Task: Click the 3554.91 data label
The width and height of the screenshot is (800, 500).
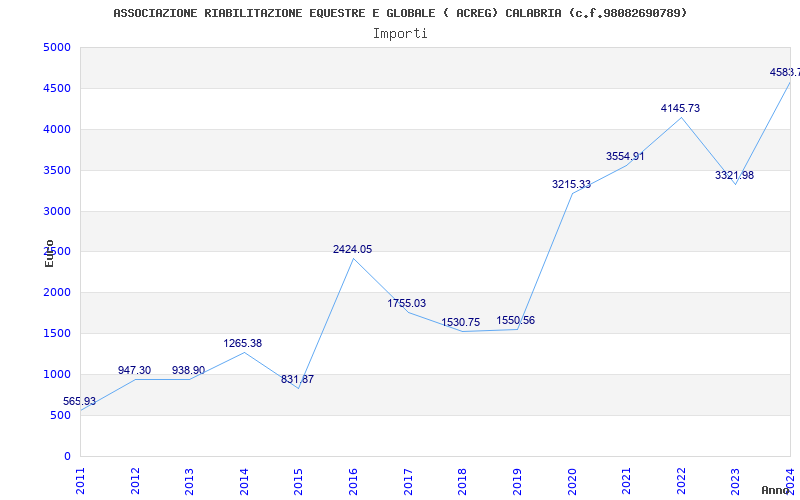Action: coord(625,156)
